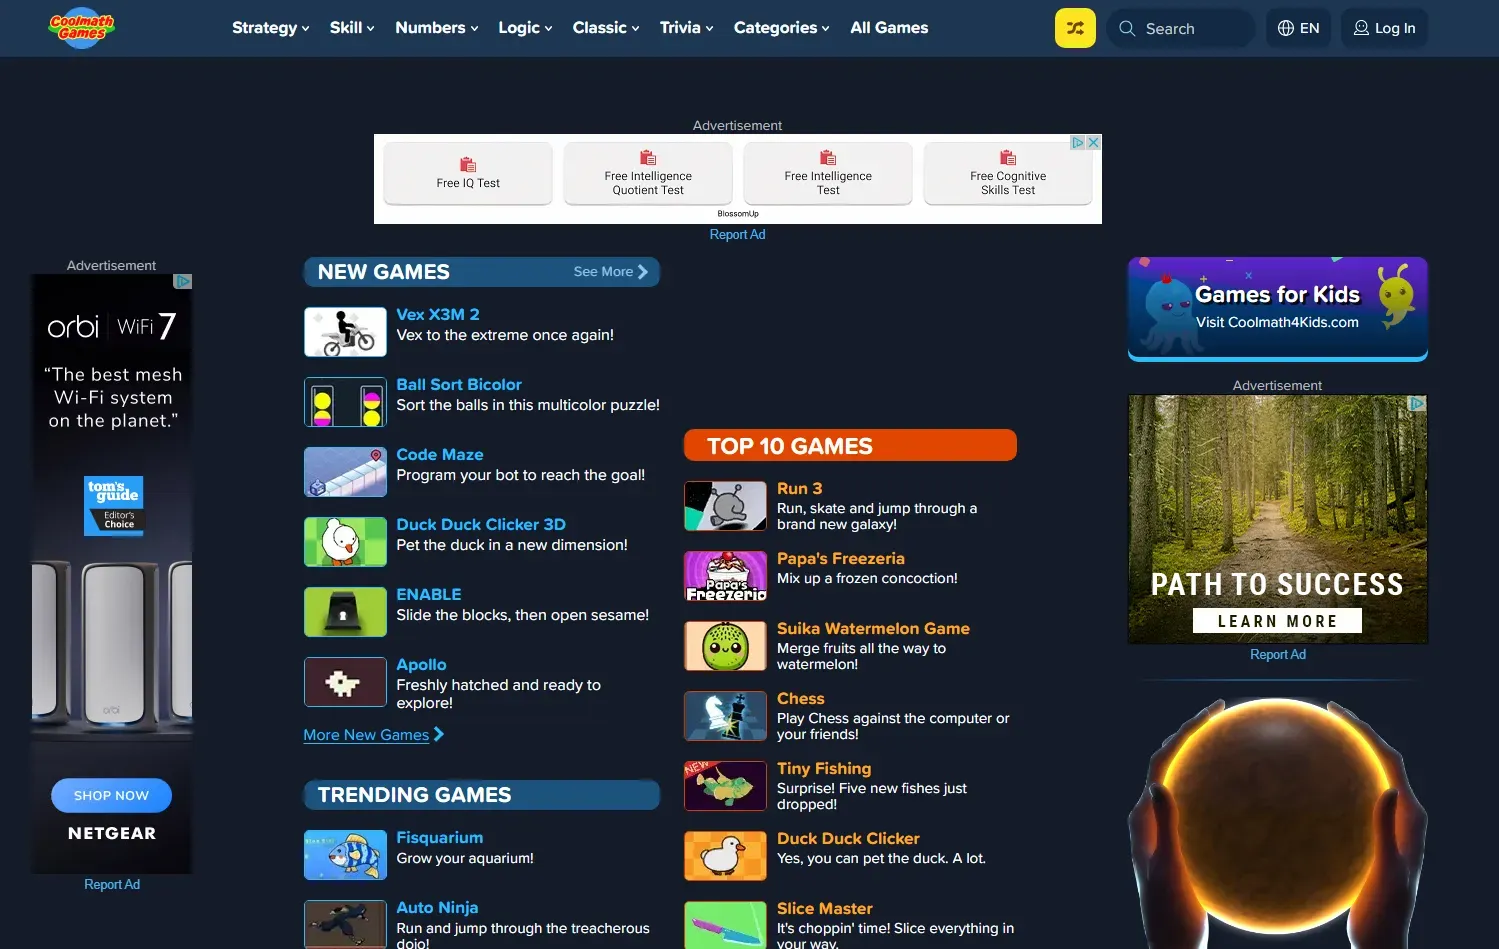Click the AdChoices icon on Orbi ad
The width and height of the screenshot is (1499, 949).
coord(183,281)
